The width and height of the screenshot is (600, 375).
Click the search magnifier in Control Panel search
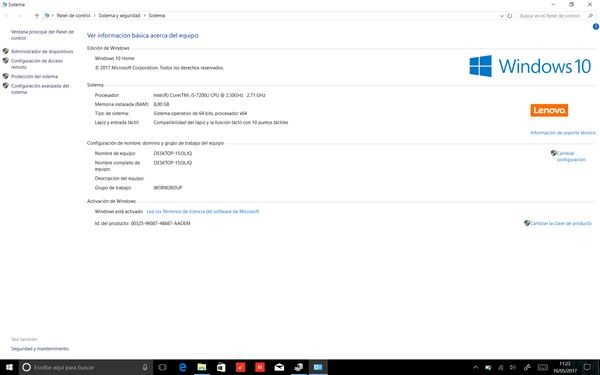590,16
